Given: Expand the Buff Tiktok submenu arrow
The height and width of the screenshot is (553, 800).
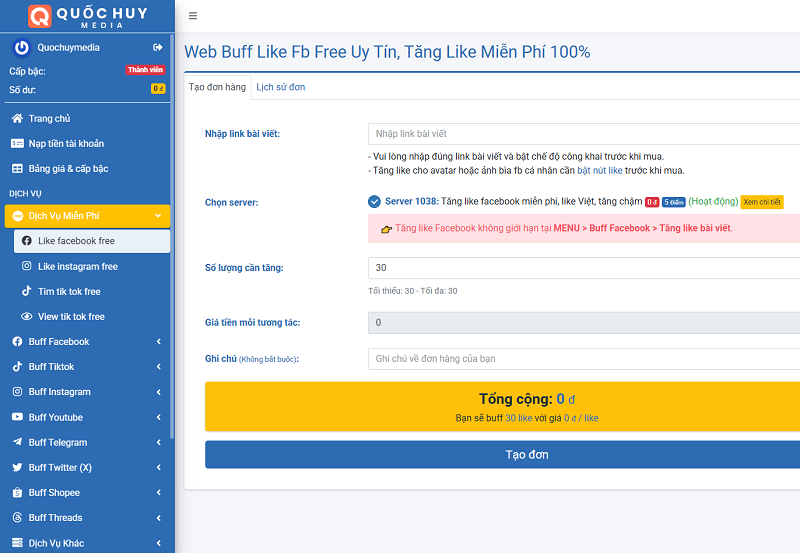Looking at the screenshot, I should tap(159, 366).
